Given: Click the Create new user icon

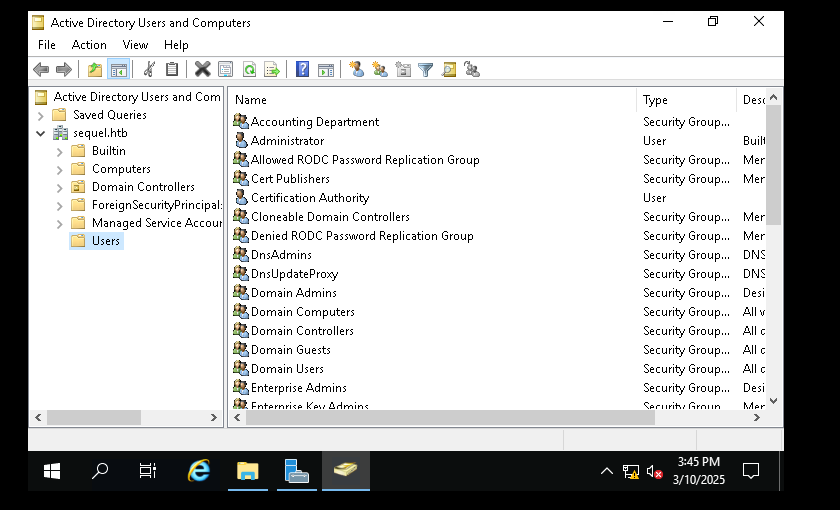Looking at the screenshot, I should (x=356, y=69).
